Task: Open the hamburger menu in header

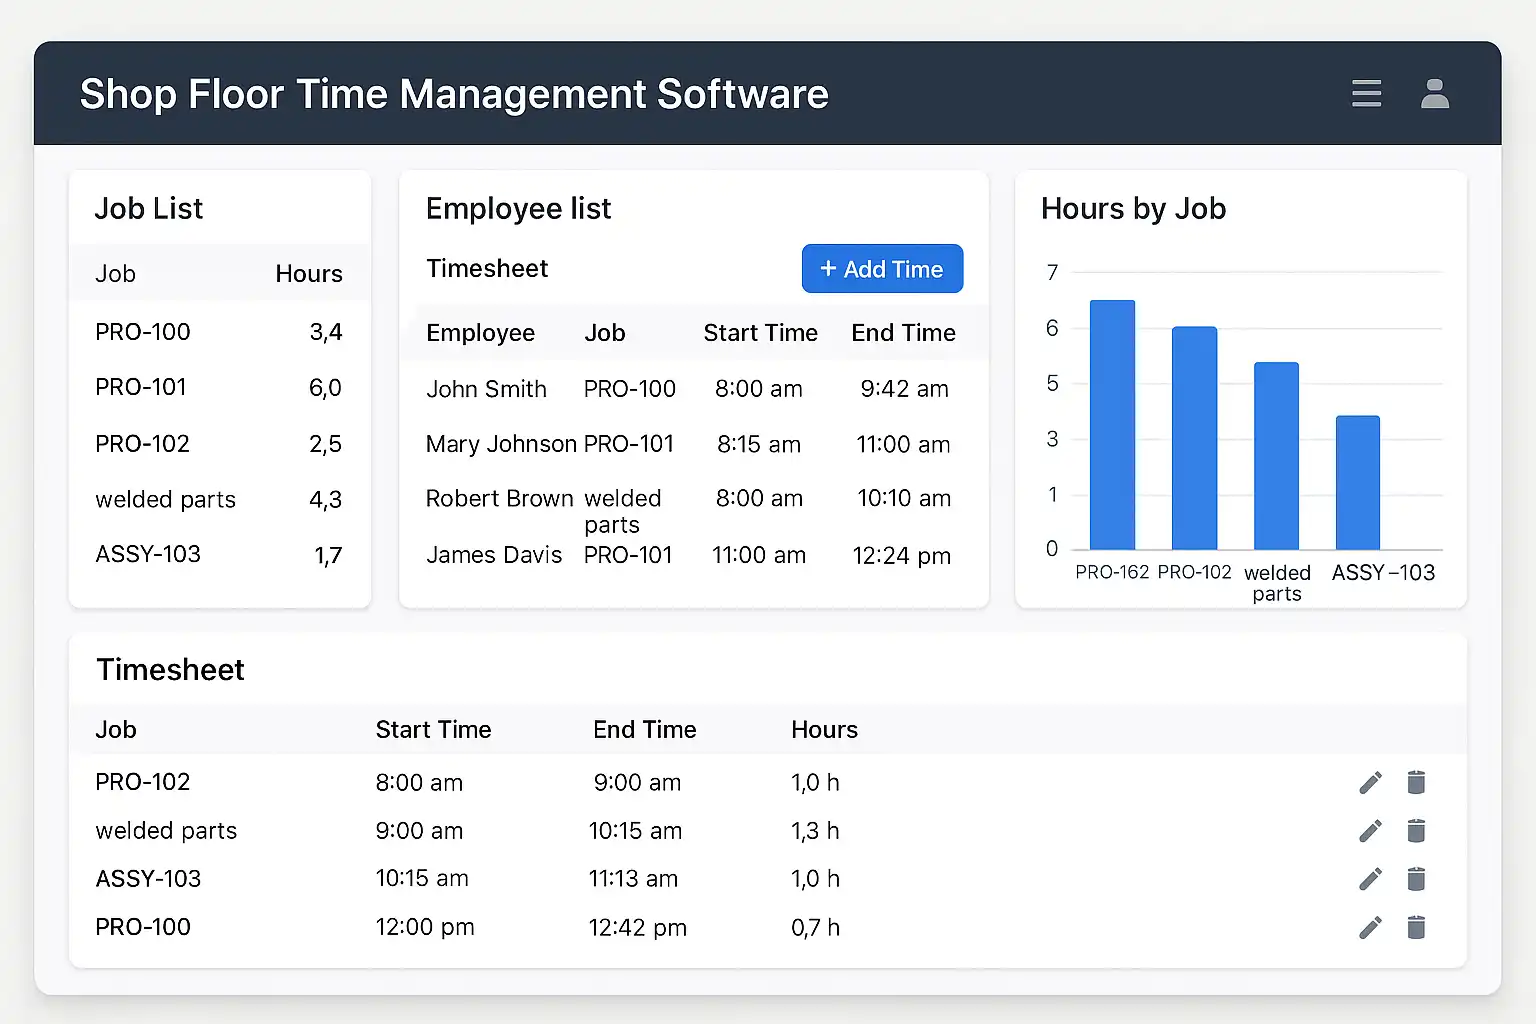Action: point(1366,93)
